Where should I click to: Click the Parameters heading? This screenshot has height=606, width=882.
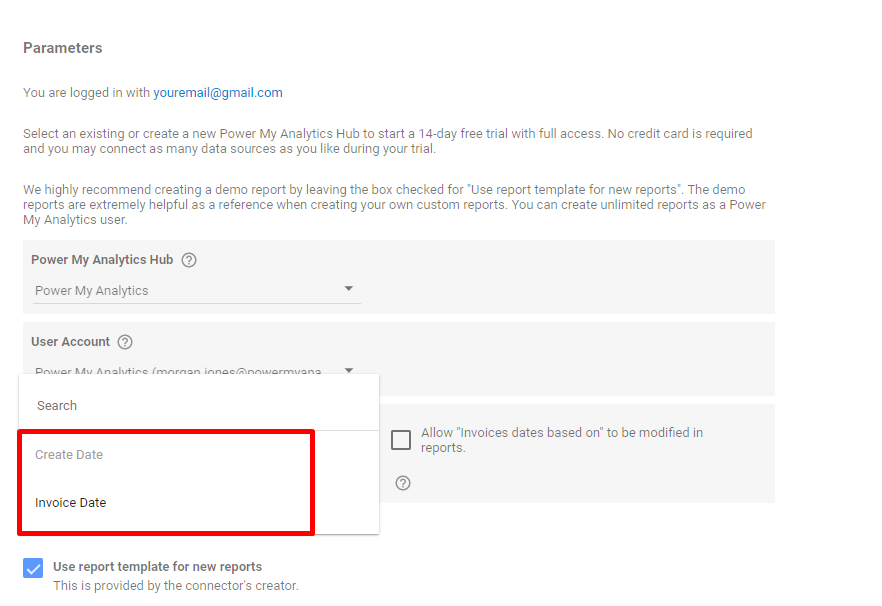pos(63,48)
